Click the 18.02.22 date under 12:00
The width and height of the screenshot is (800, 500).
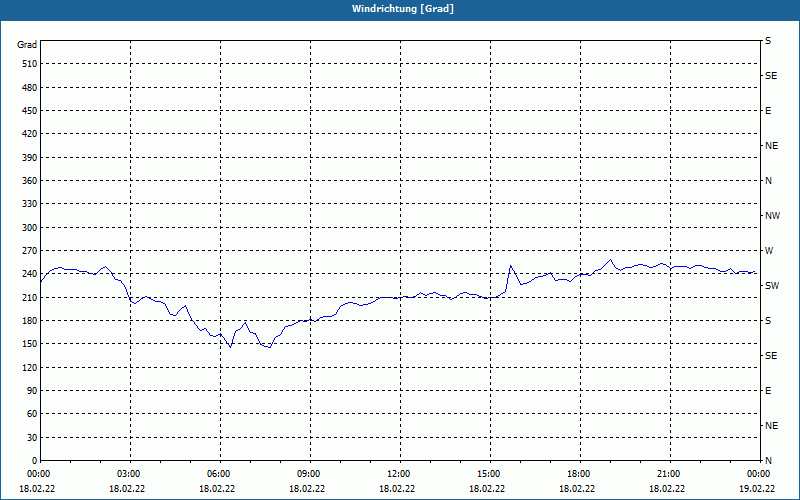[397, 489]
